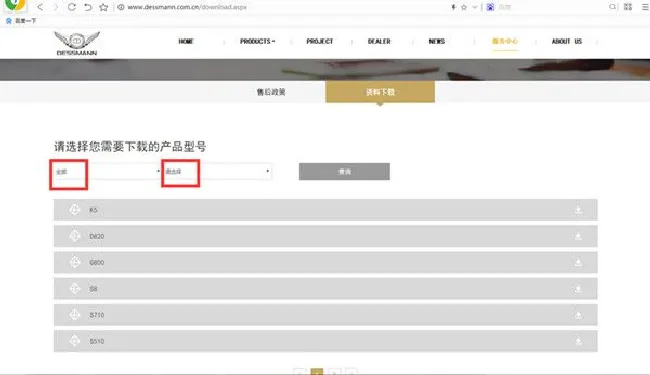650x375 pixels.
Task: Download the D820 file with its download icon
Action: (x=578, y=236)
